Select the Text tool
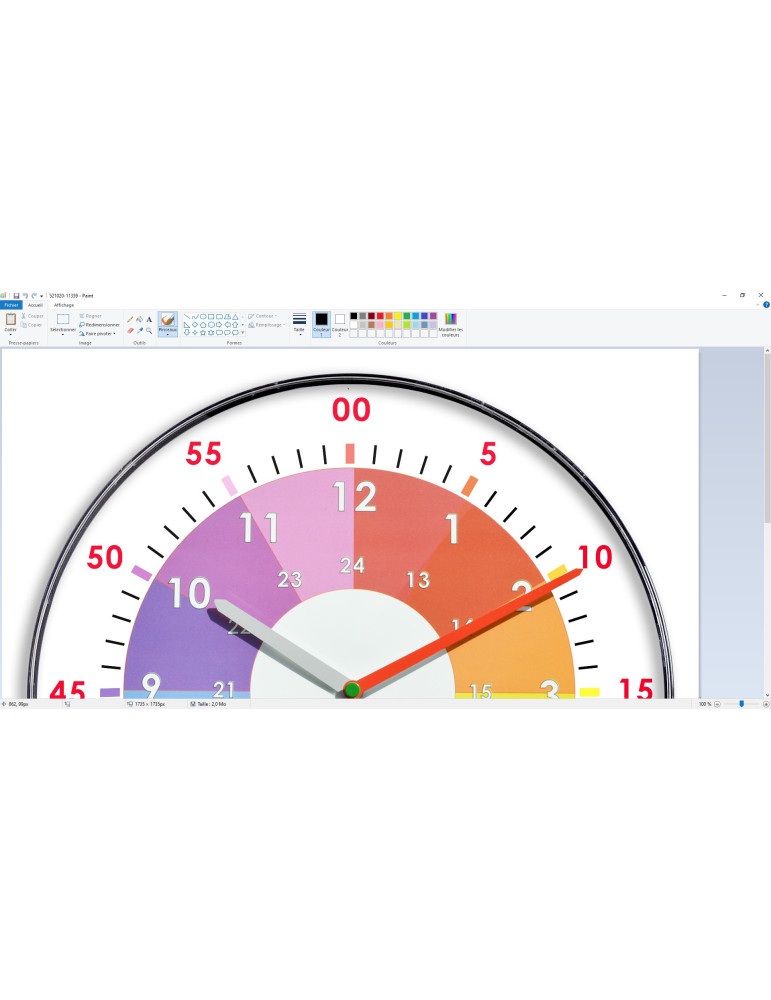 [x=149, y=319]
